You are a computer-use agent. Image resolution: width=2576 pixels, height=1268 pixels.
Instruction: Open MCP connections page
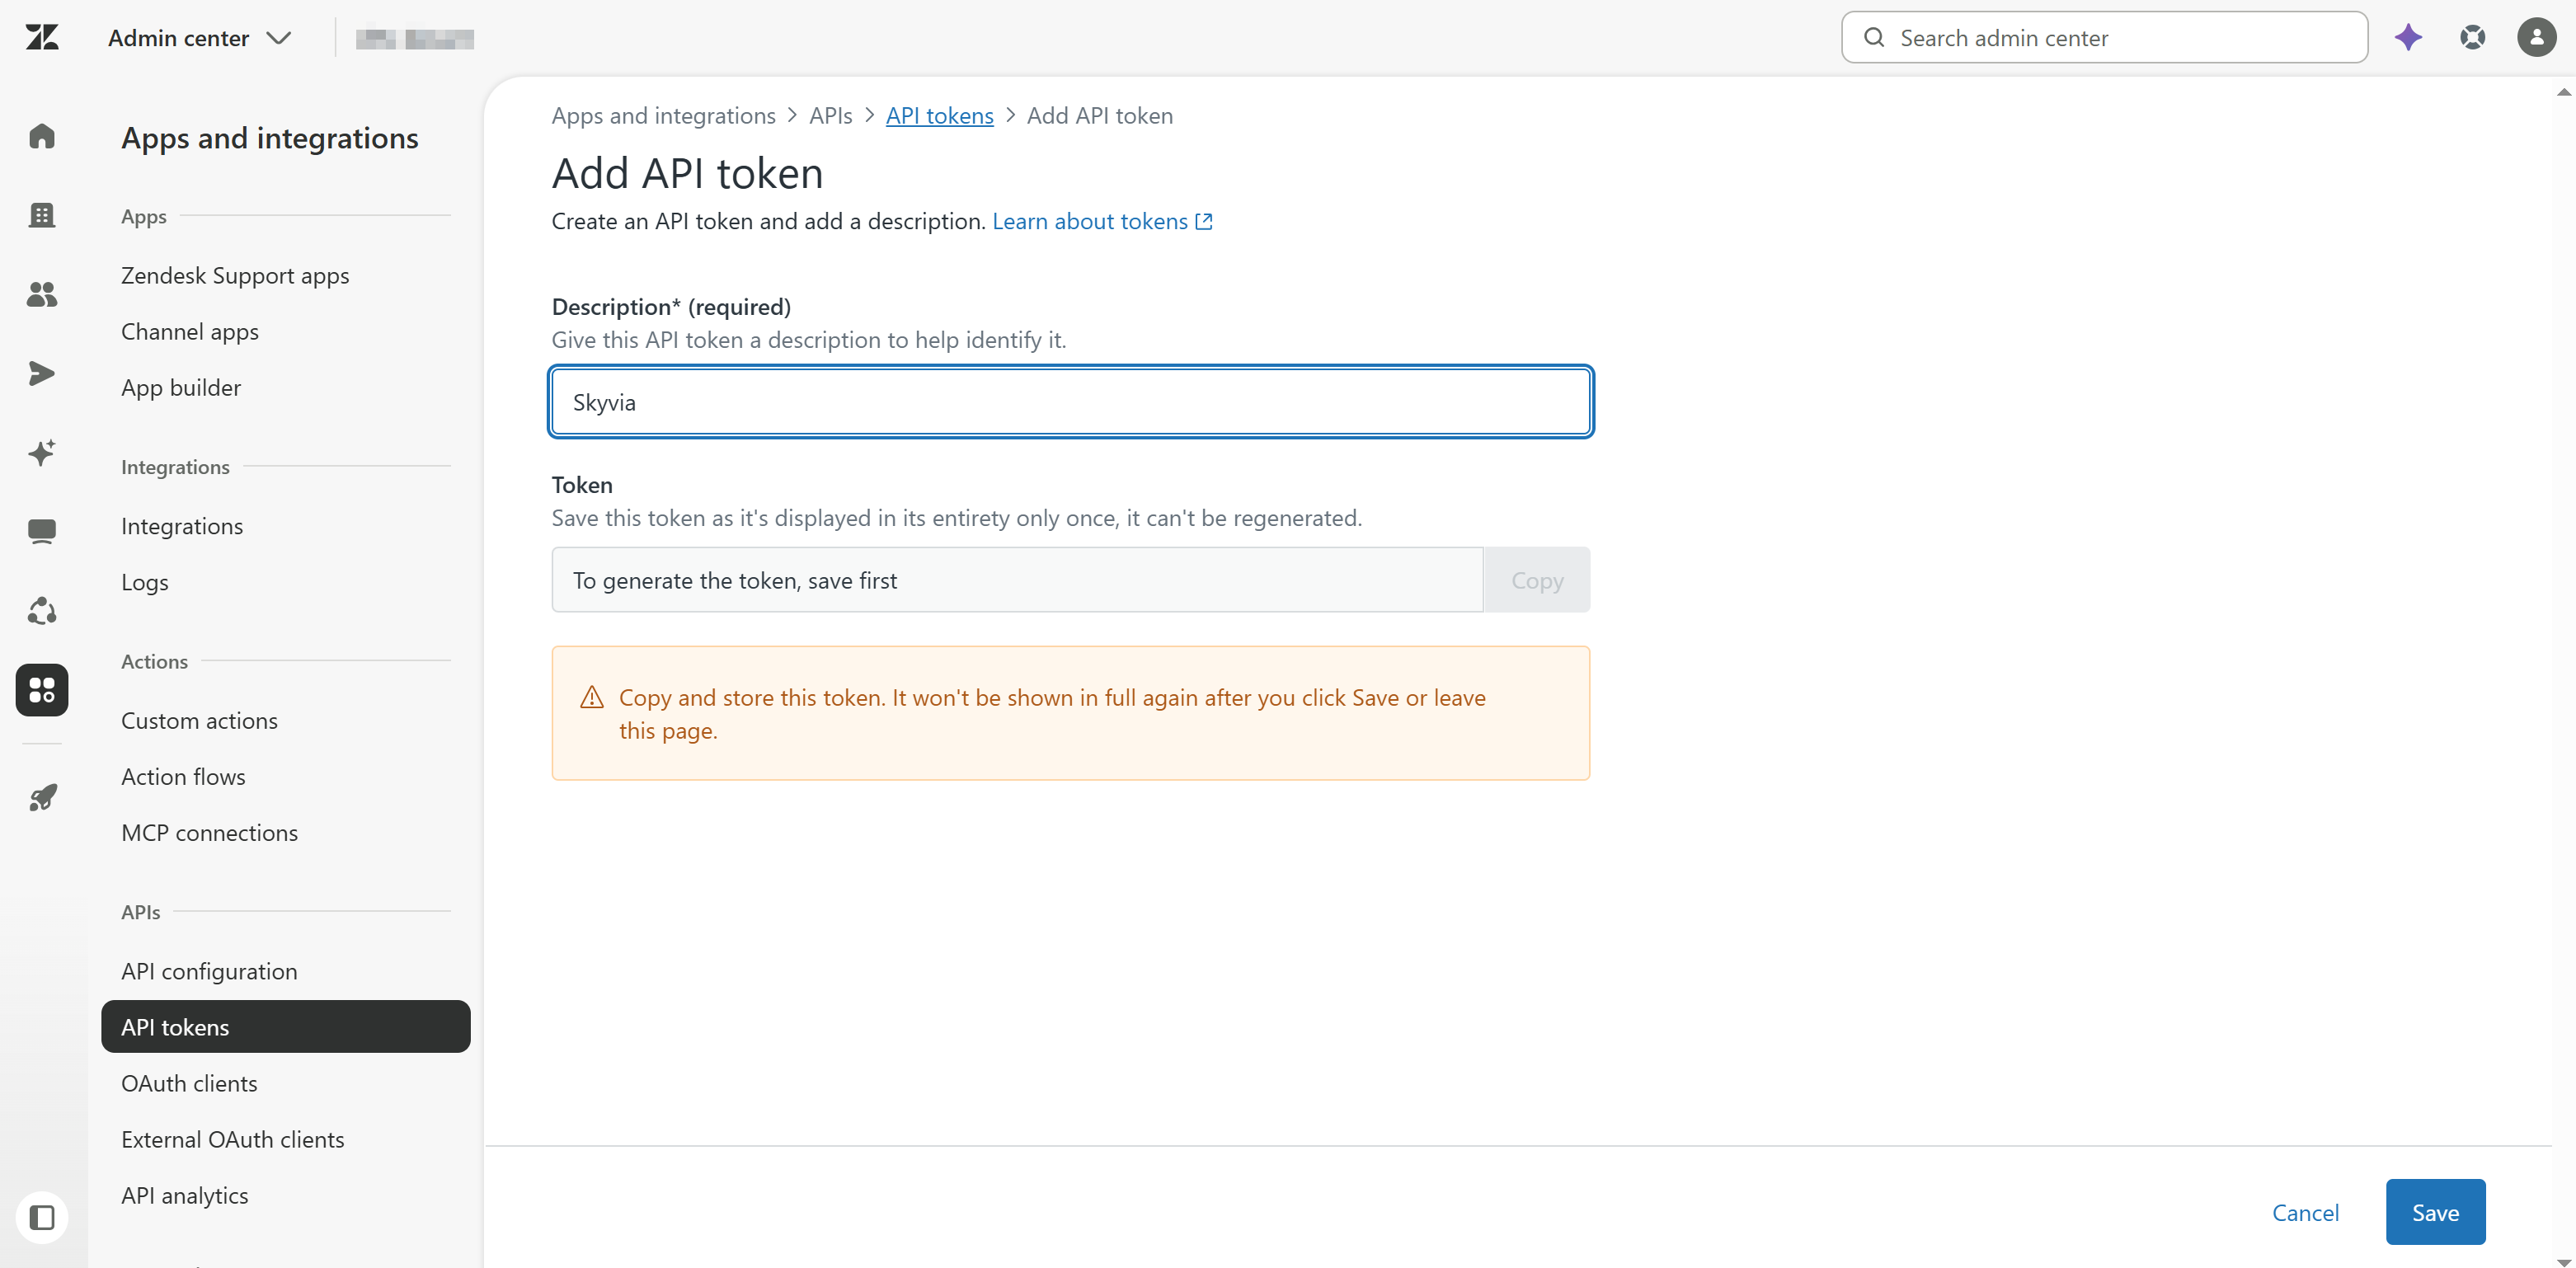[x=209, y=832]
